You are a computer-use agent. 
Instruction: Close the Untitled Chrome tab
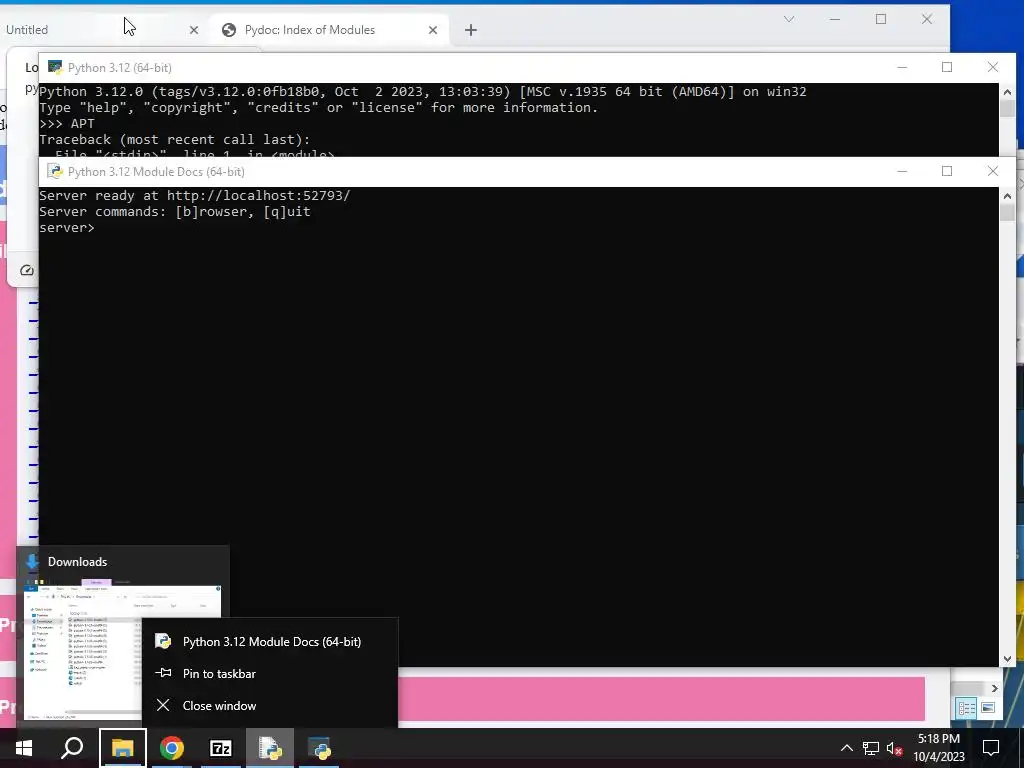(194, 30)
